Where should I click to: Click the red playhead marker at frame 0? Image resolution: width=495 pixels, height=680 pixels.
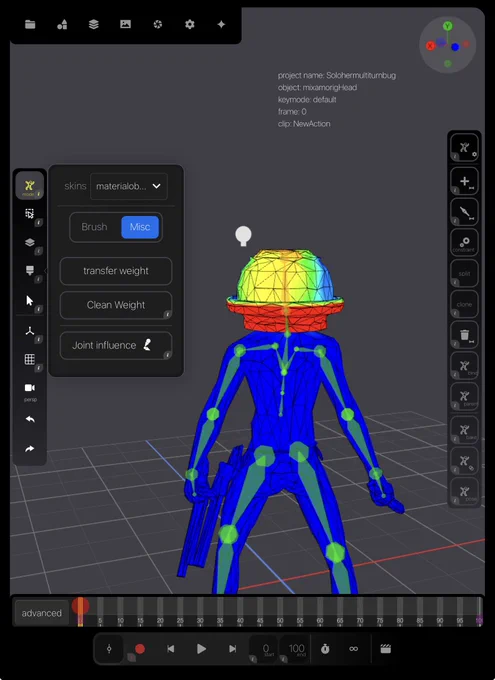click(80, 605)
